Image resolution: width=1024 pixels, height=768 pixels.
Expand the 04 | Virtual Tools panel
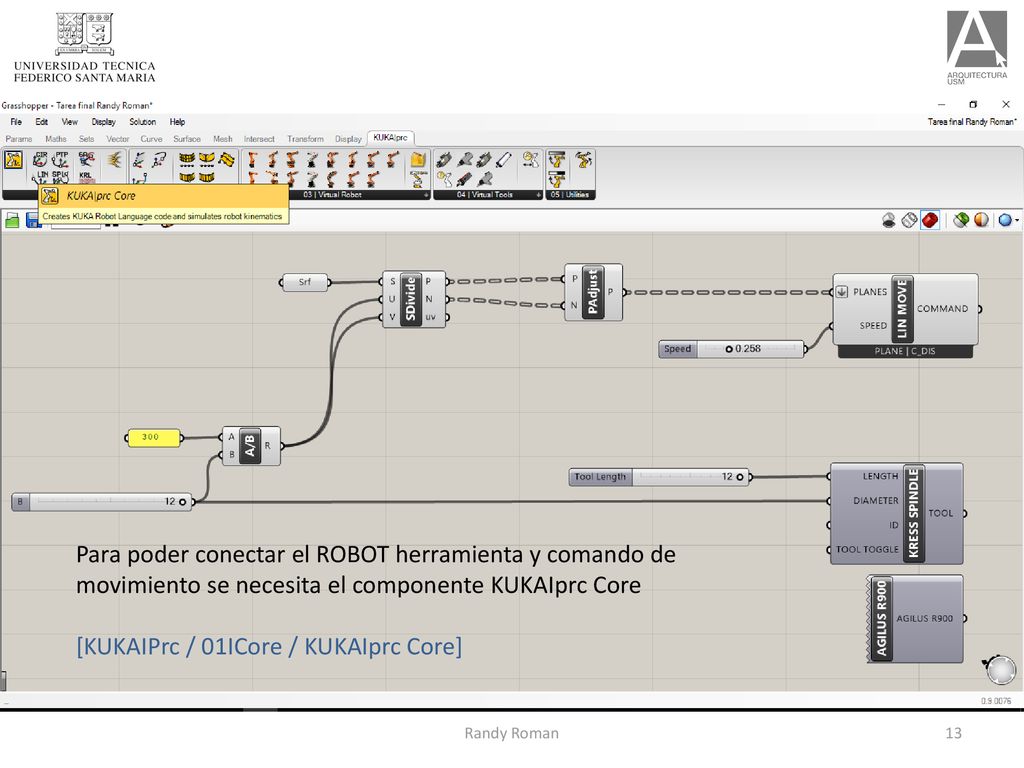click(539, 195)
